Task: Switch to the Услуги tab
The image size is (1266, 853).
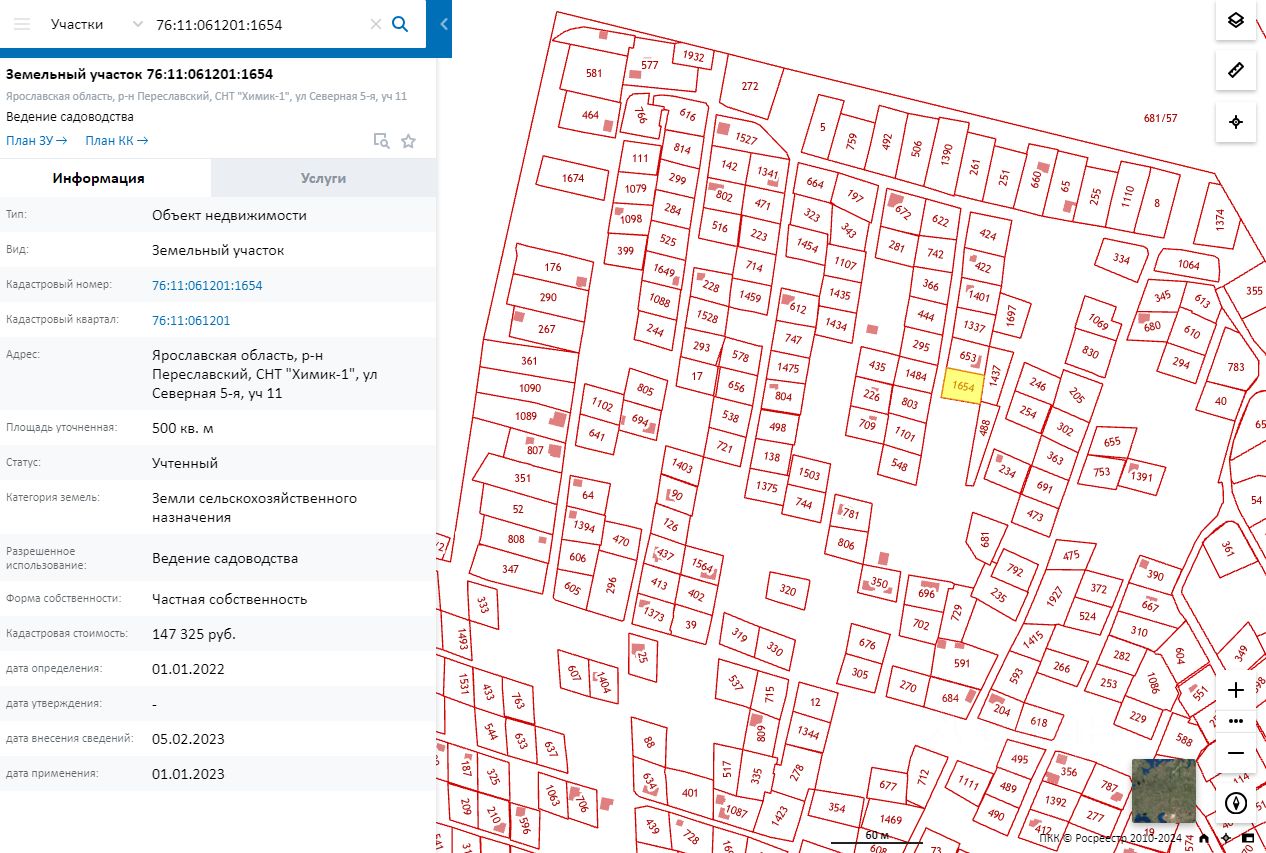Action: tap(323, 178)
